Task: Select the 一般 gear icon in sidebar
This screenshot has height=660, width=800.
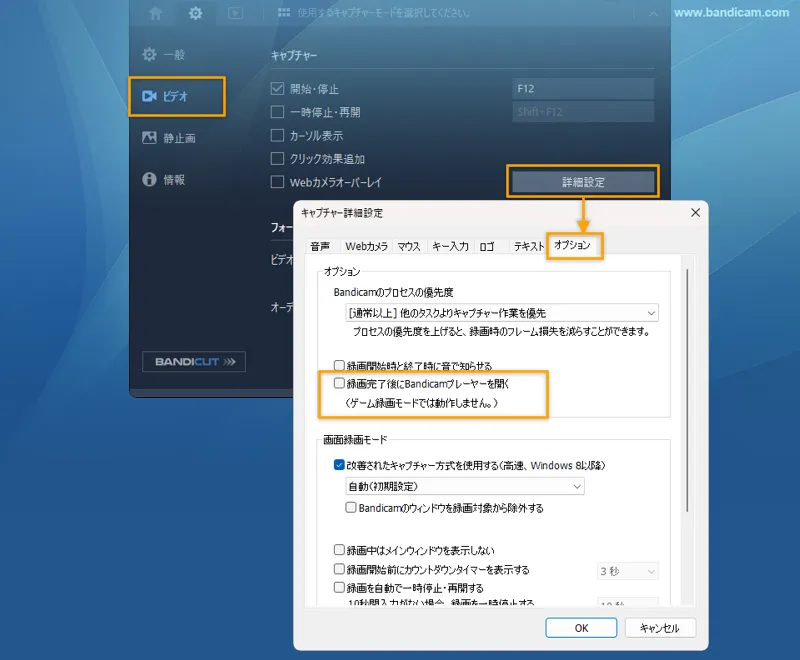Action: [149, 54]
